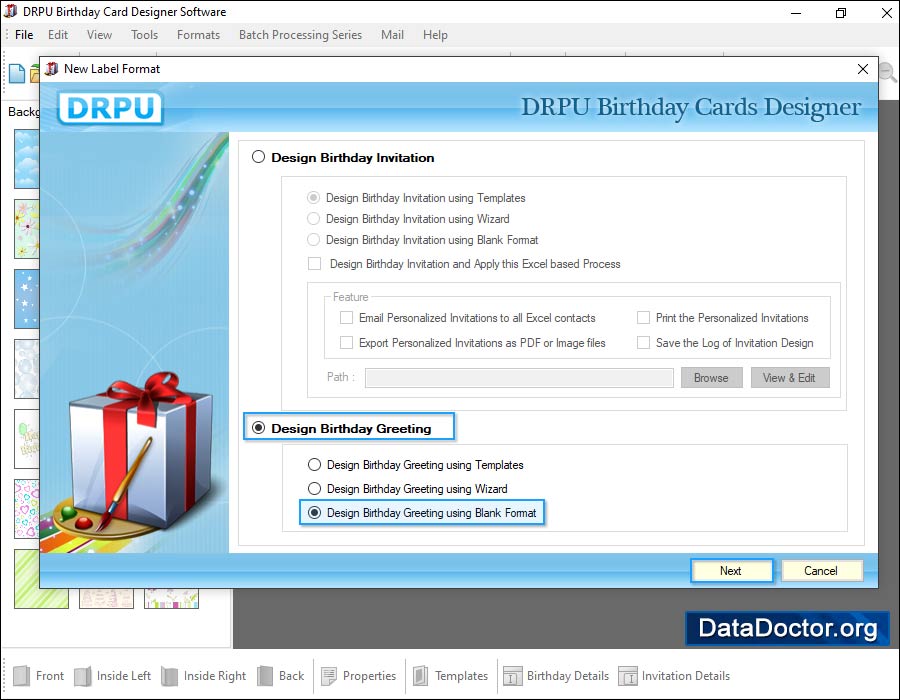
Task: Select the blue stars background thumbnail
Action: point(26,299)
